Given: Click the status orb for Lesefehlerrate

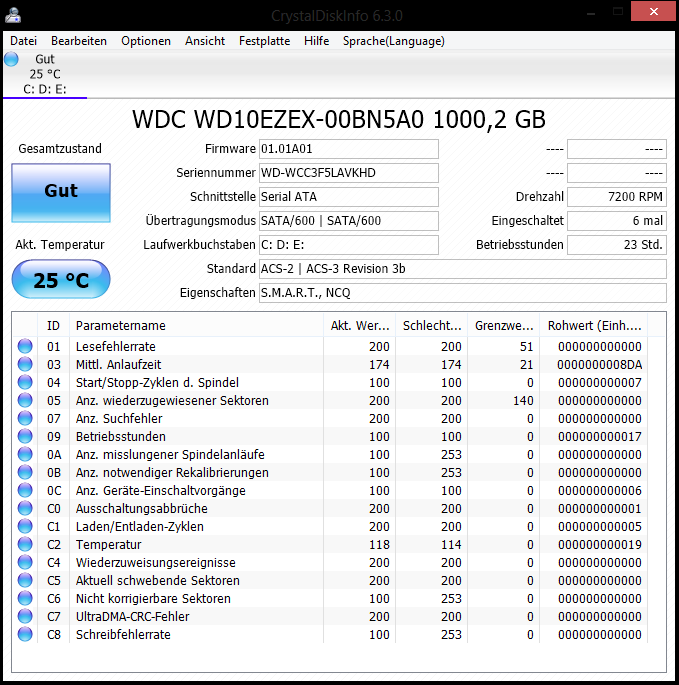Looking at the screenshot, I should pyautogui.click(x=25, y=346).
